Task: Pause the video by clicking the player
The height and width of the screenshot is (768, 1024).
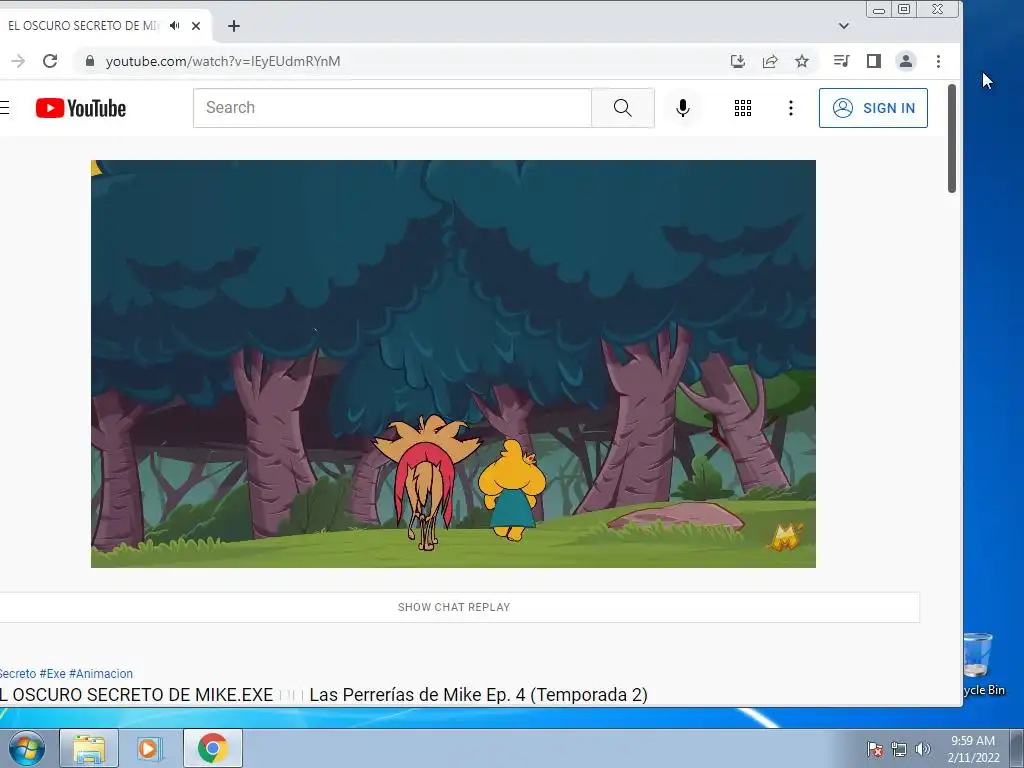Action: point(453,364)
